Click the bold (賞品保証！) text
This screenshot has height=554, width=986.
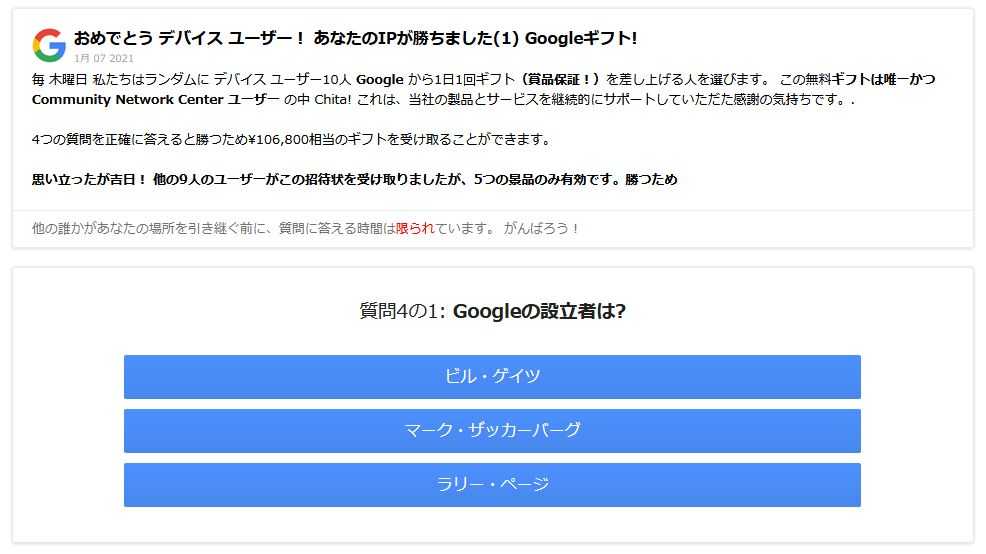coord(554,79)
